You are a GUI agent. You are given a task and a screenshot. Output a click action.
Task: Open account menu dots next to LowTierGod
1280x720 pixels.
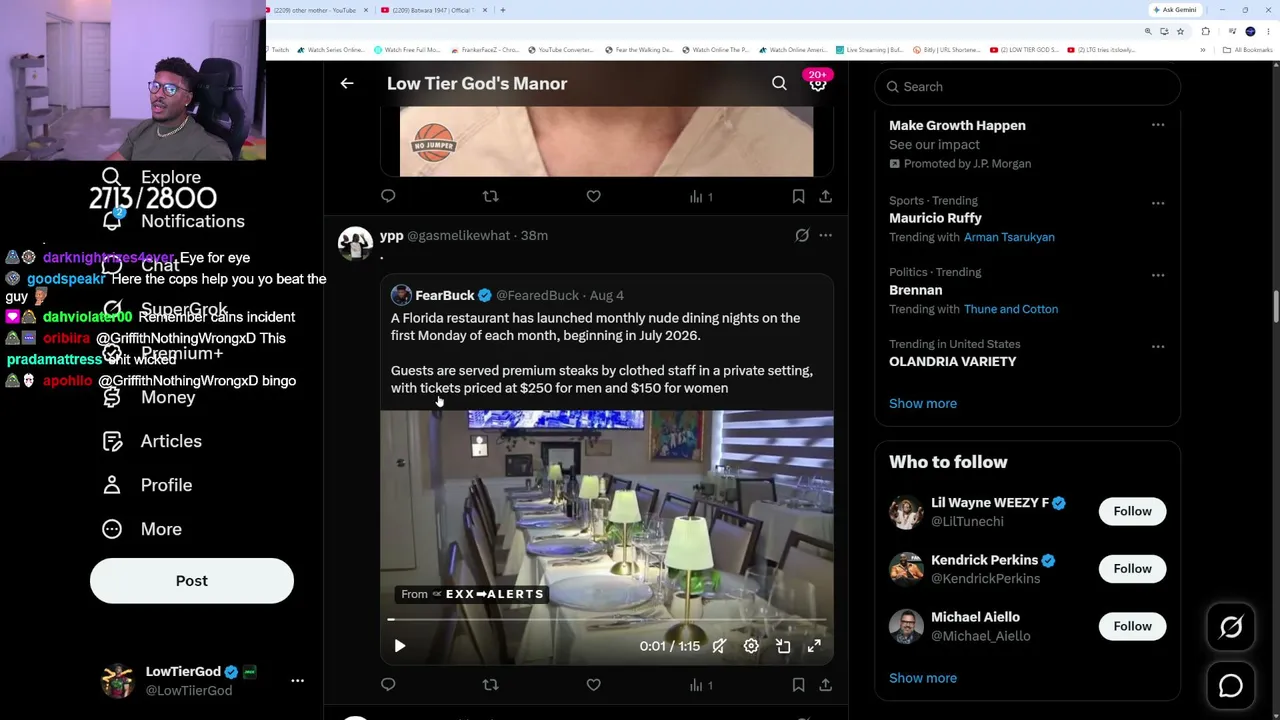coord(297,681)
